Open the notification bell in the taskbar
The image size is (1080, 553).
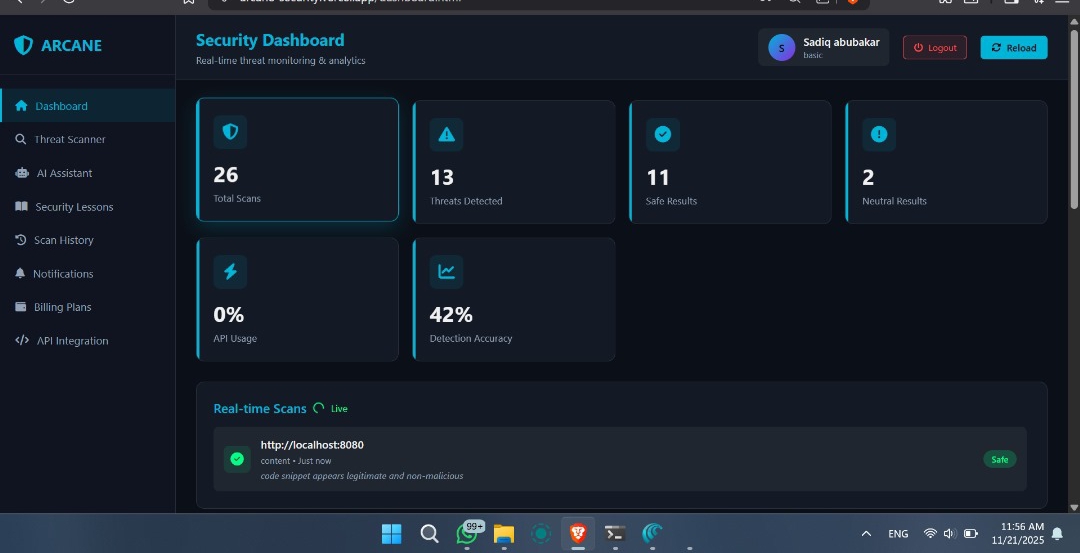[x=1057, y=534]
